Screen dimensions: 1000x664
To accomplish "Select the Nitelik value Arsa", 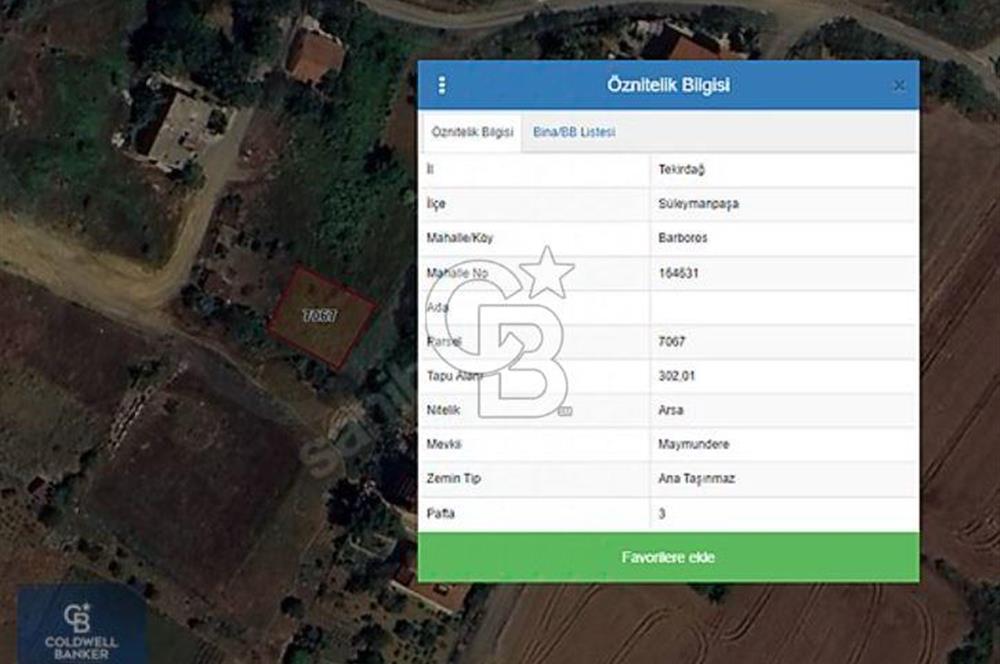I will (x=671, y=410).
